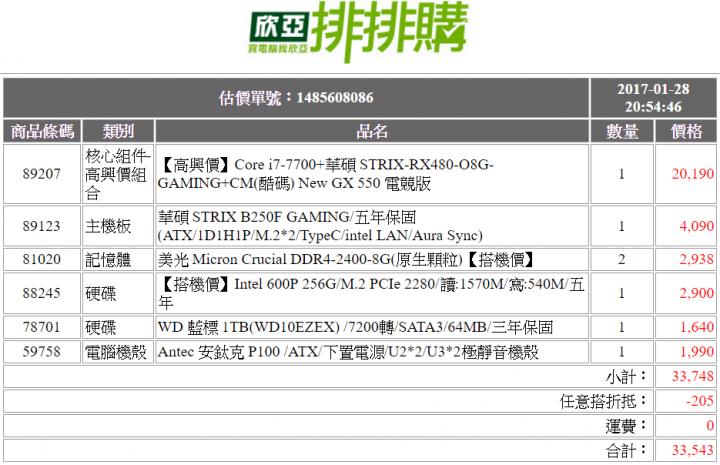Select barcode 89207 cell
Screen dimensions: 720x465
[42, 174]
